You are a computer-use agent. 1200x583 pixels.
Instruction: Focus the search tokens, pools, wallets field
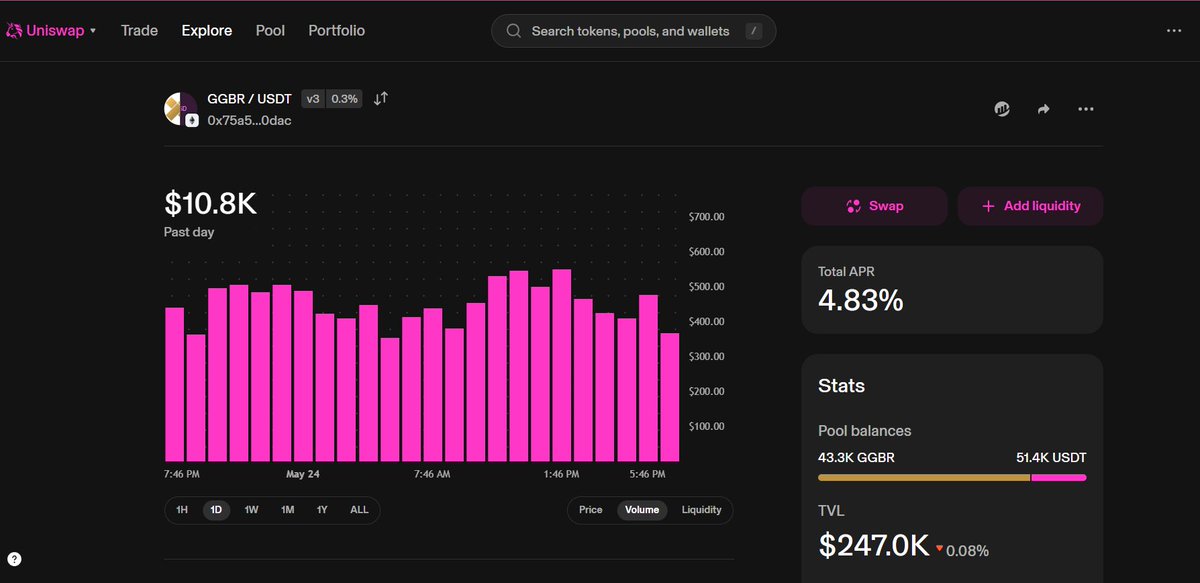point(633,31)
